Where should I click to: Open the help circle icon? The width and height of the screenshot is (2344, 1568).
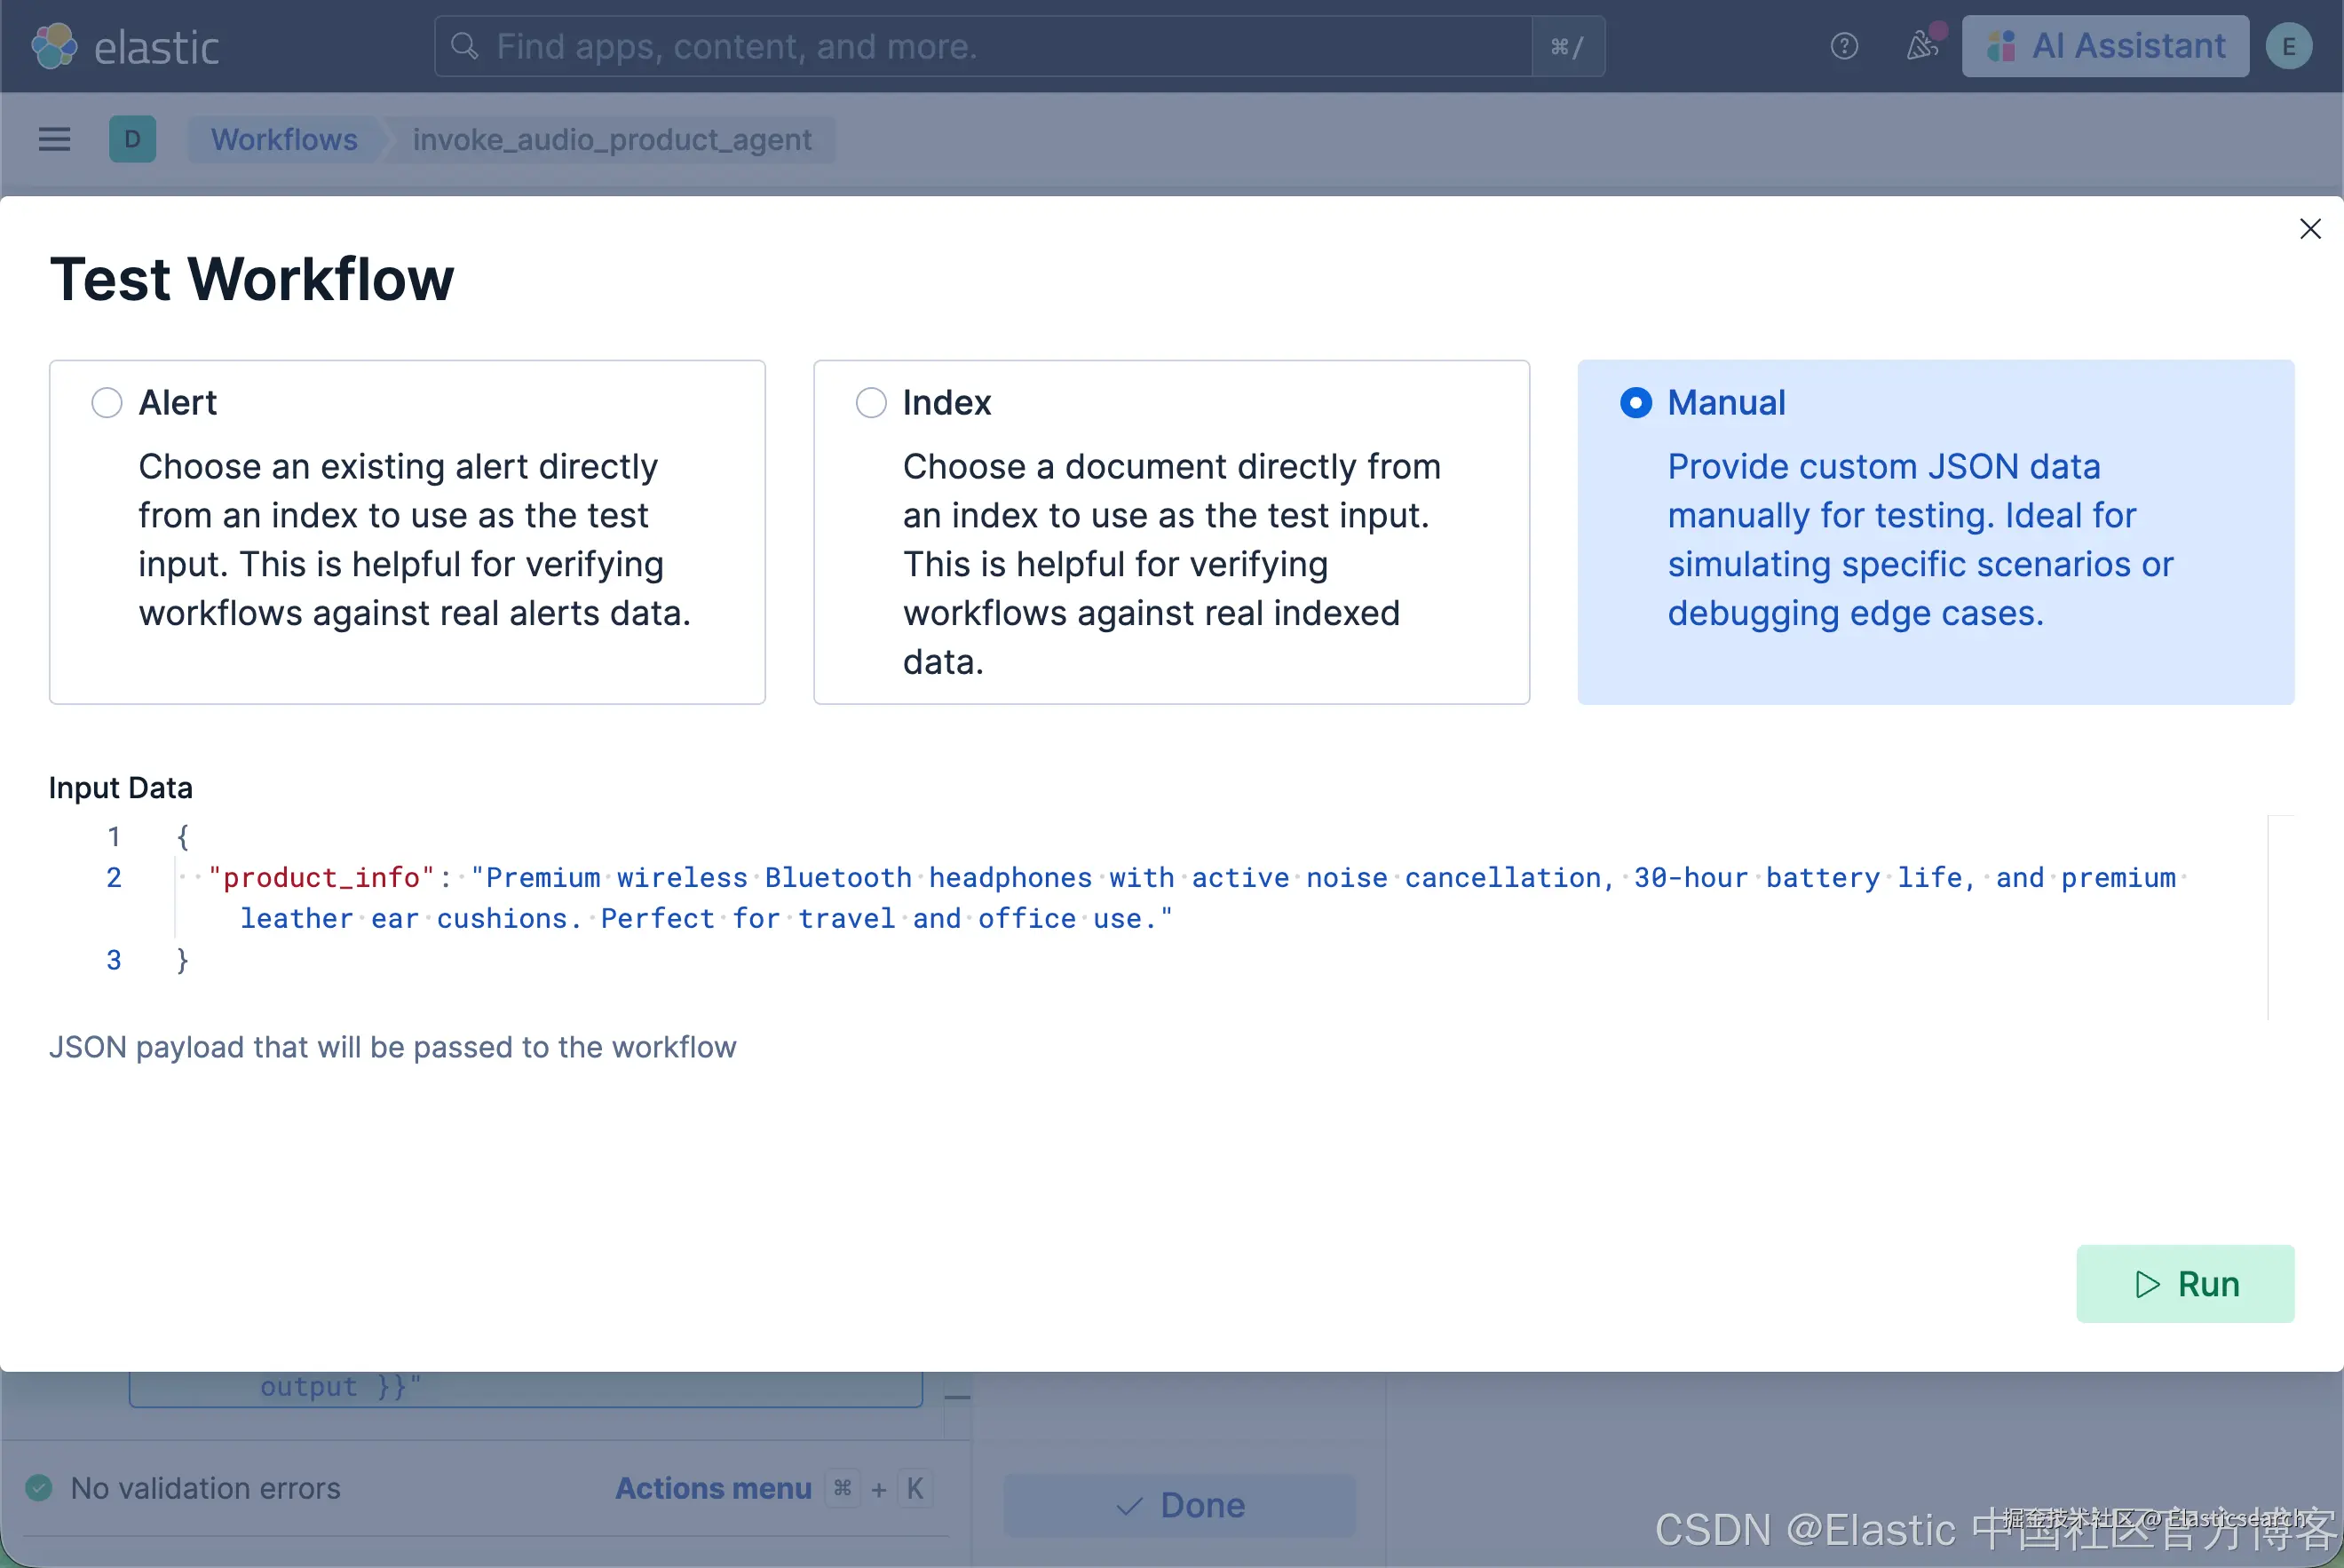[1844, 46]
